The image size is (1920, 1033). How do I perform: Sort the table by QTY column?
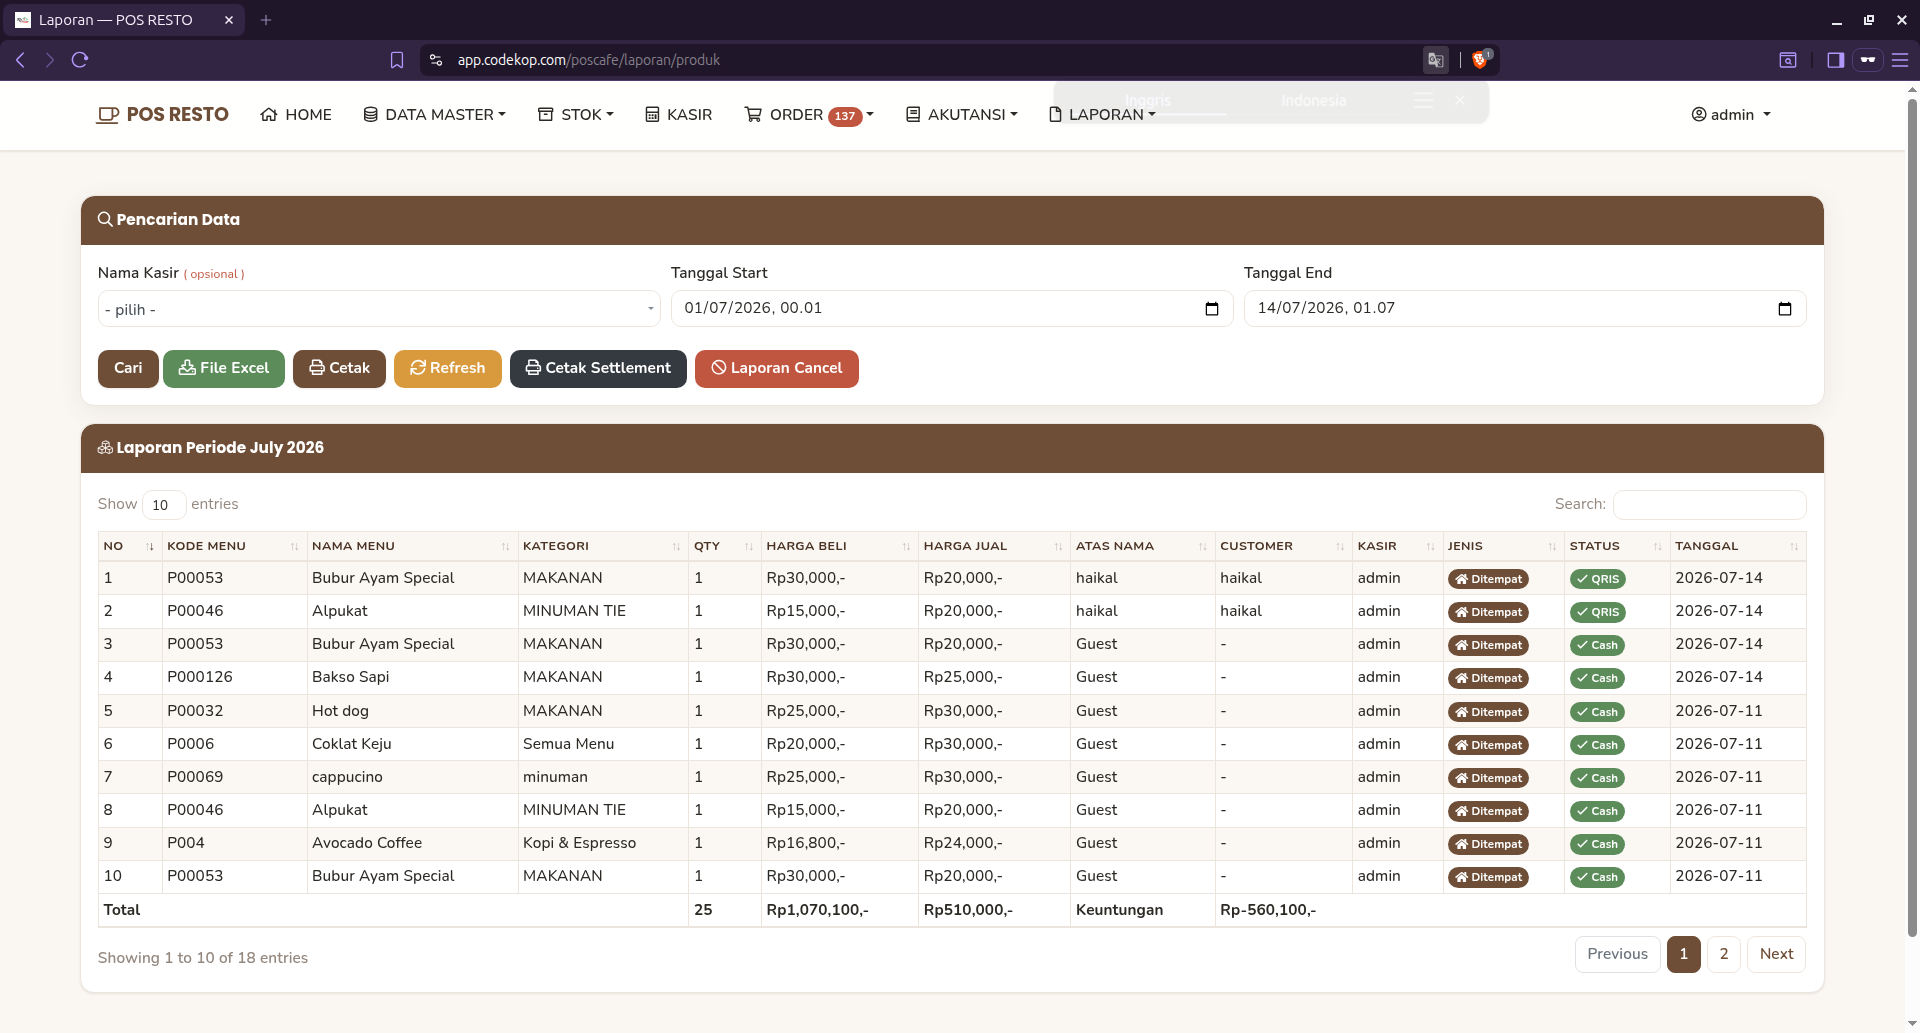[725, 546]
